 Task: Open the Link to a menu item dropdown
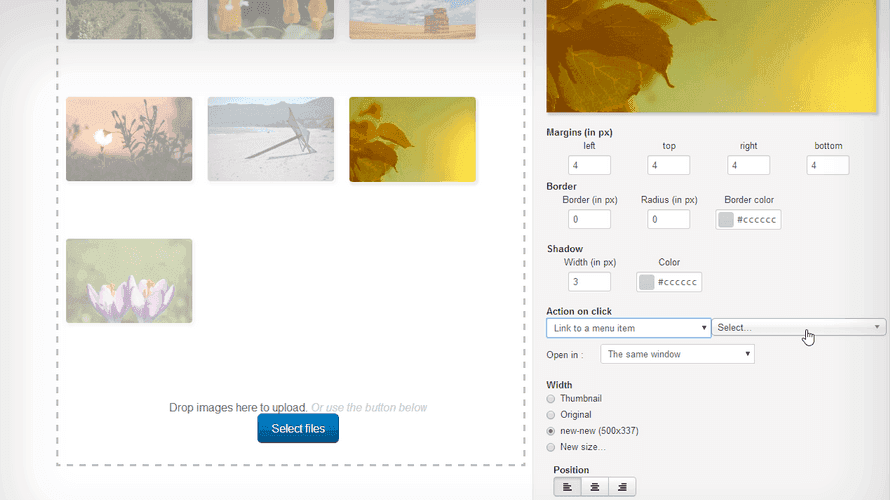628,328
